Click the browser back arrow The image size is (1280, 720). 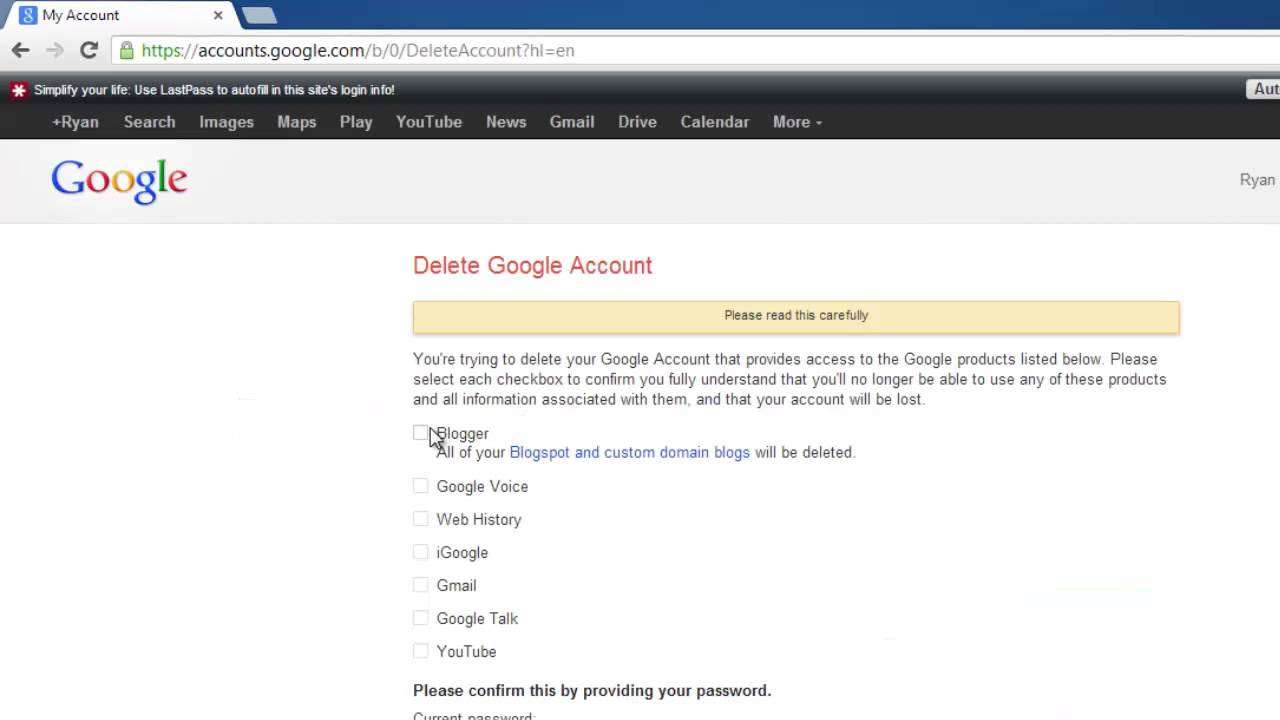pyautogui.click(x=21, y=50)
